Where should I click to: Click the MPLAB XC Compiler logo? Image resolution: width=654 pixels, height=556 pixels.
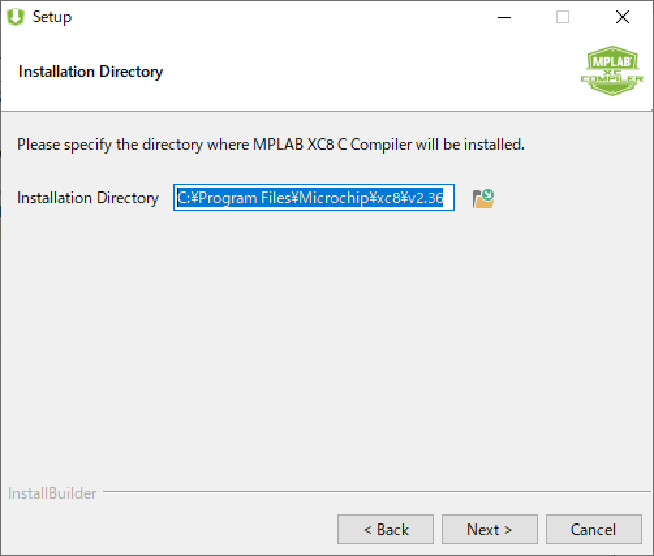[x=612, y=71]
